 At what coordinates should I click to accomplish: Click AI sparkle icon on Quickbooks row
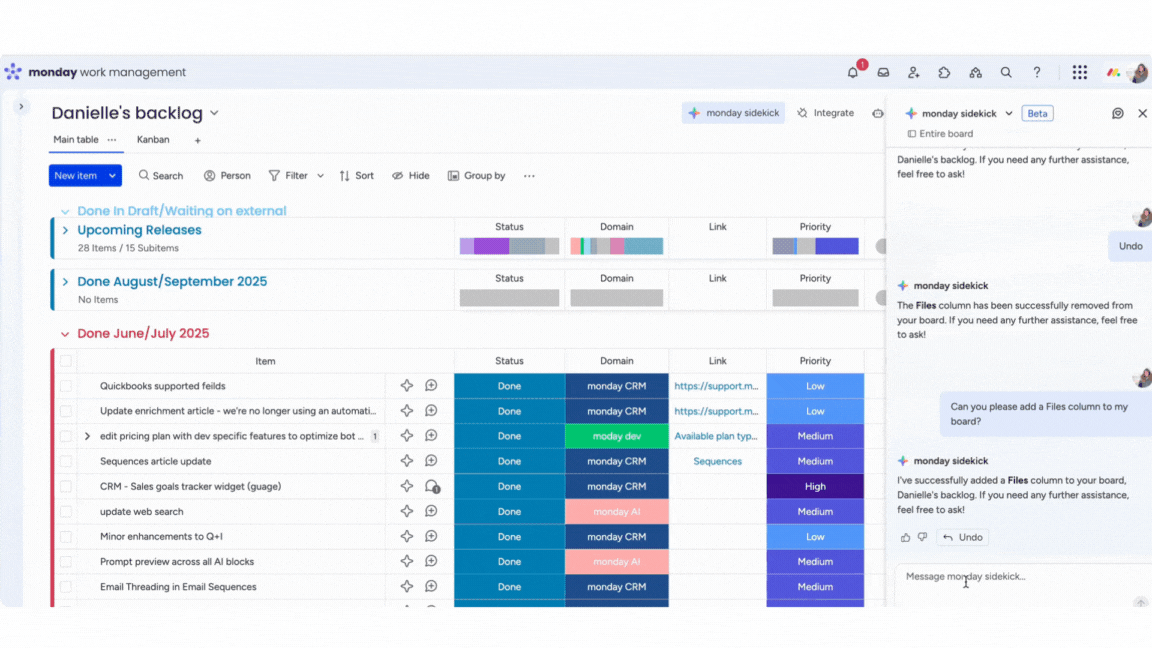(x=406, y=386)
